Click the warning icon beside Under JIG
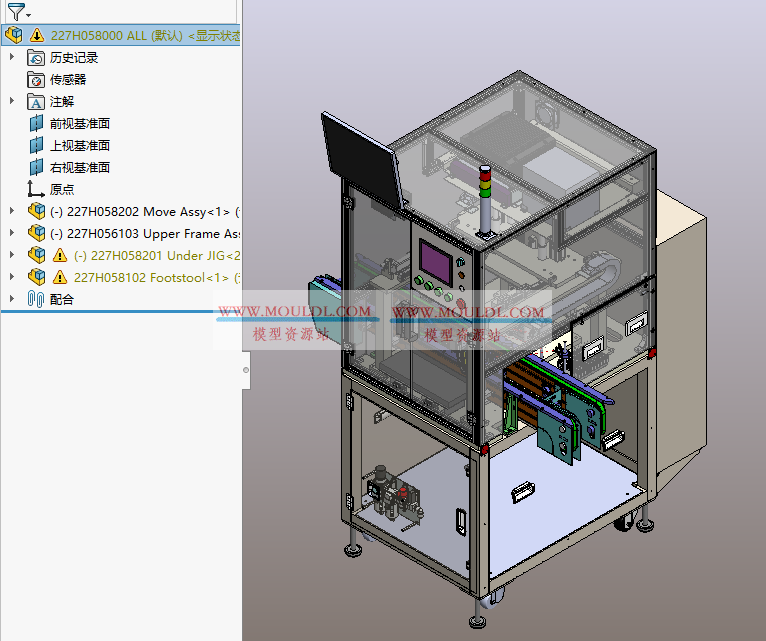 [x=59, y=255]
